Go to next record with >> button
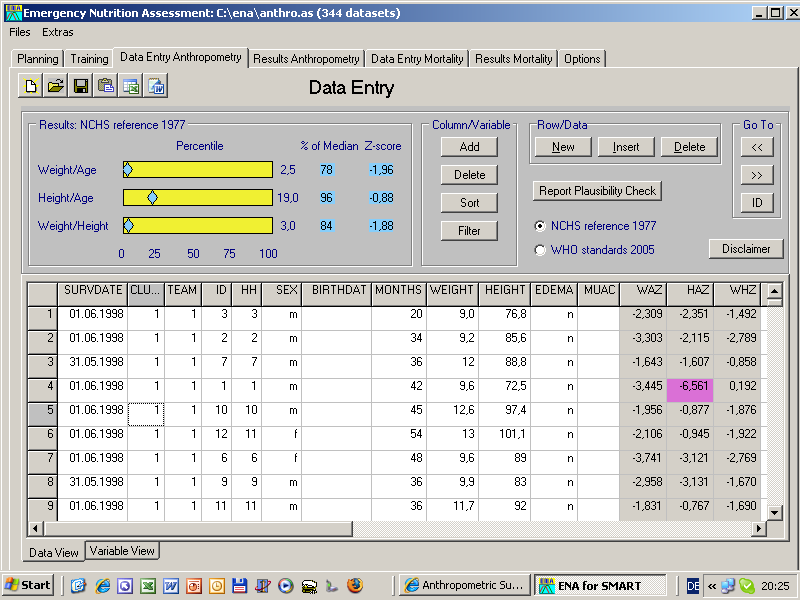 click(757, 175)
